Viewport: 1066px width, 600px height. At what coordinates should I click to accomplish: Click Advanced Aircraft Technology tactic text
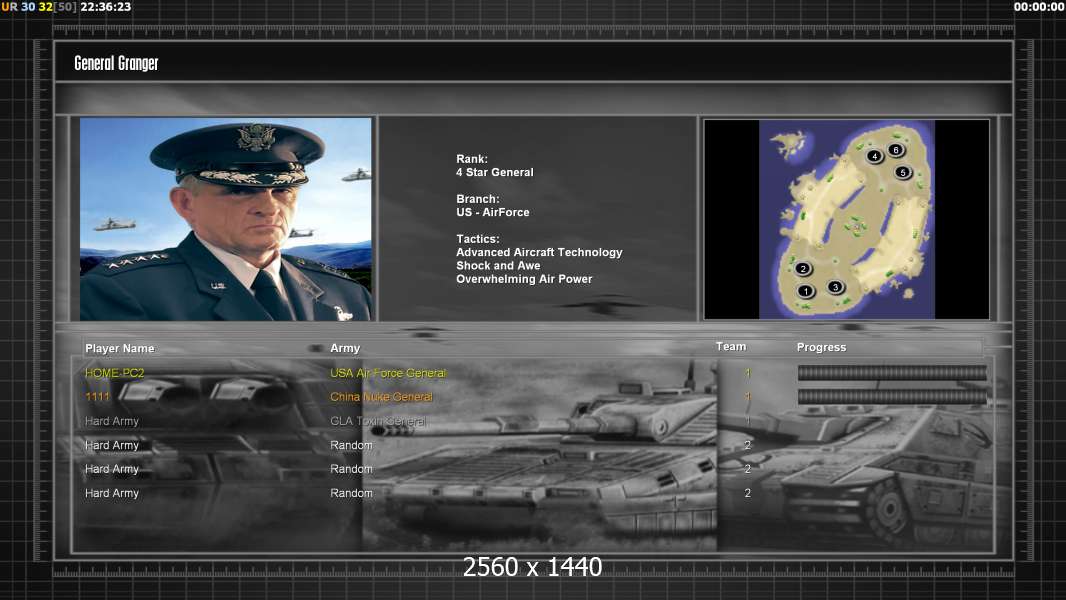(x=539, y=252)
